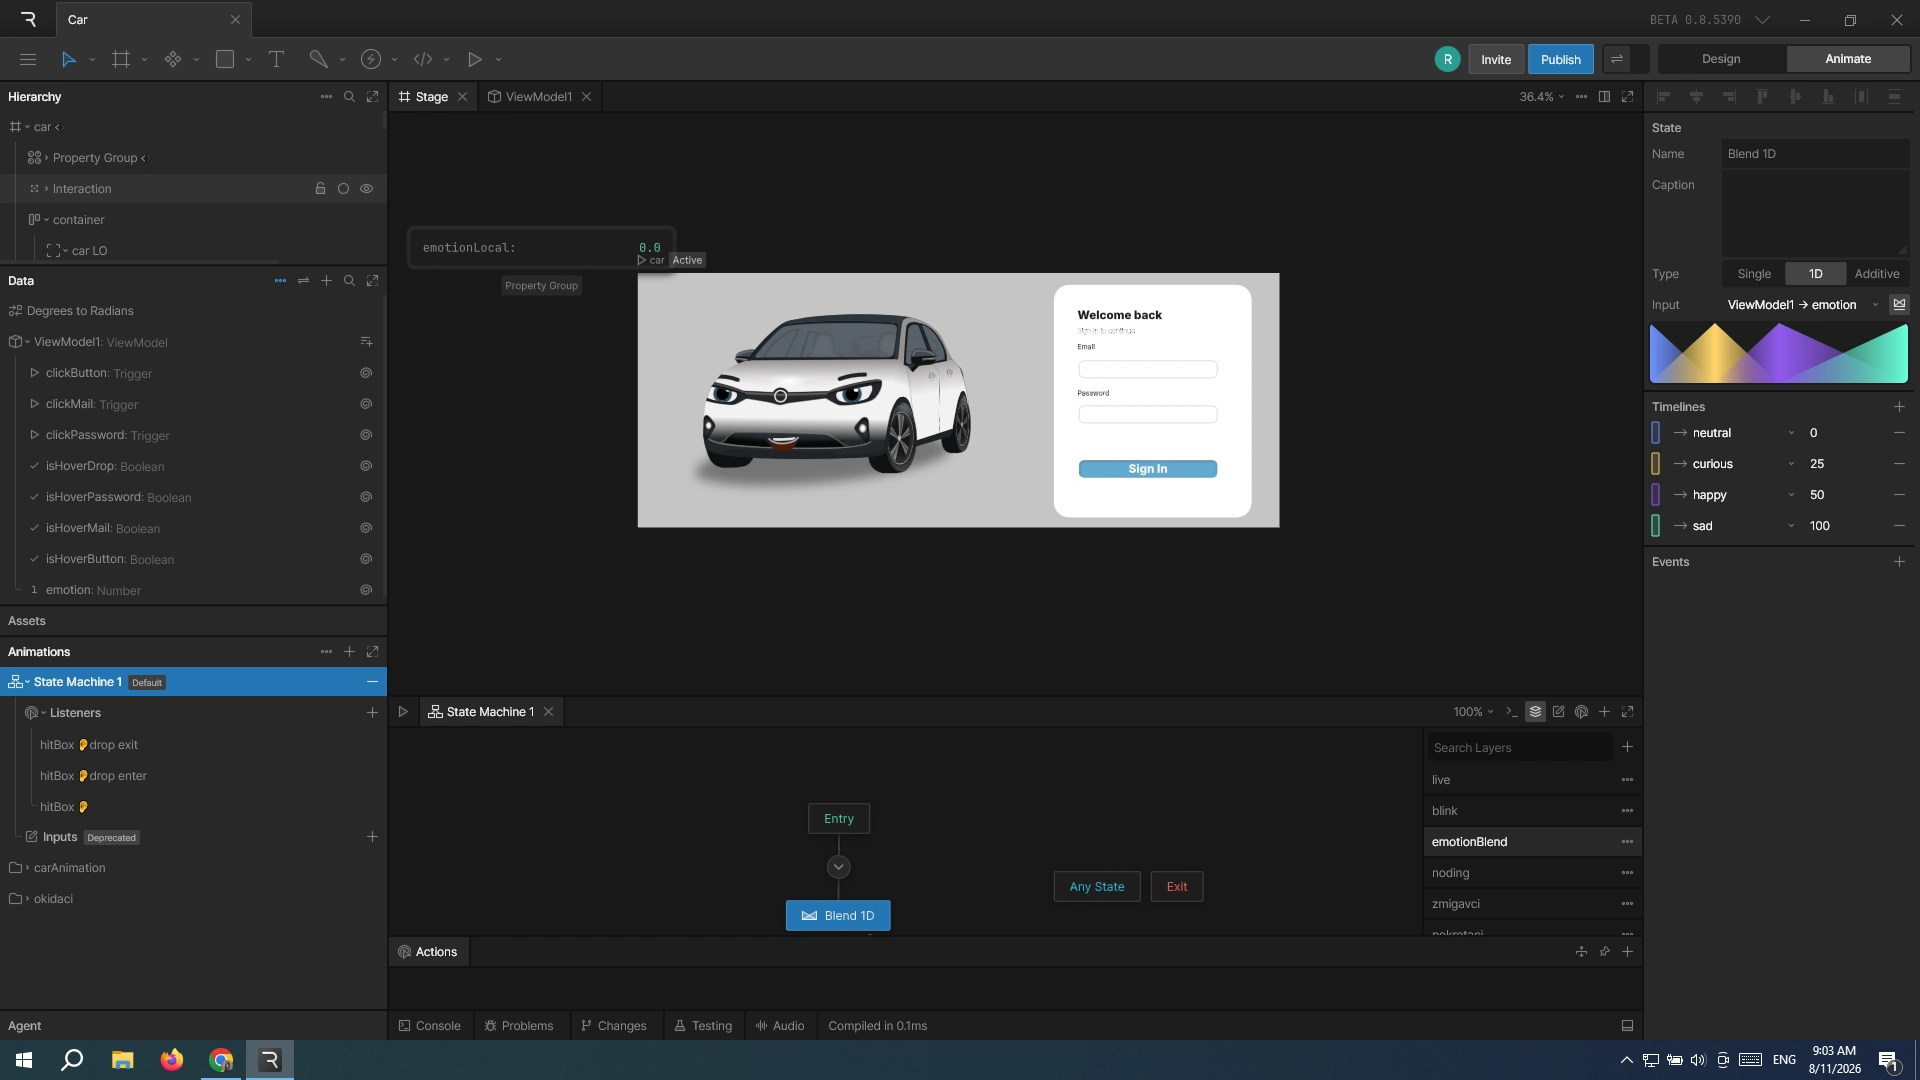The height and width of the screenshot is (1080, 1920).
Task: Edit the state Name field Blend 1D
Action: tap(1815, 154)
